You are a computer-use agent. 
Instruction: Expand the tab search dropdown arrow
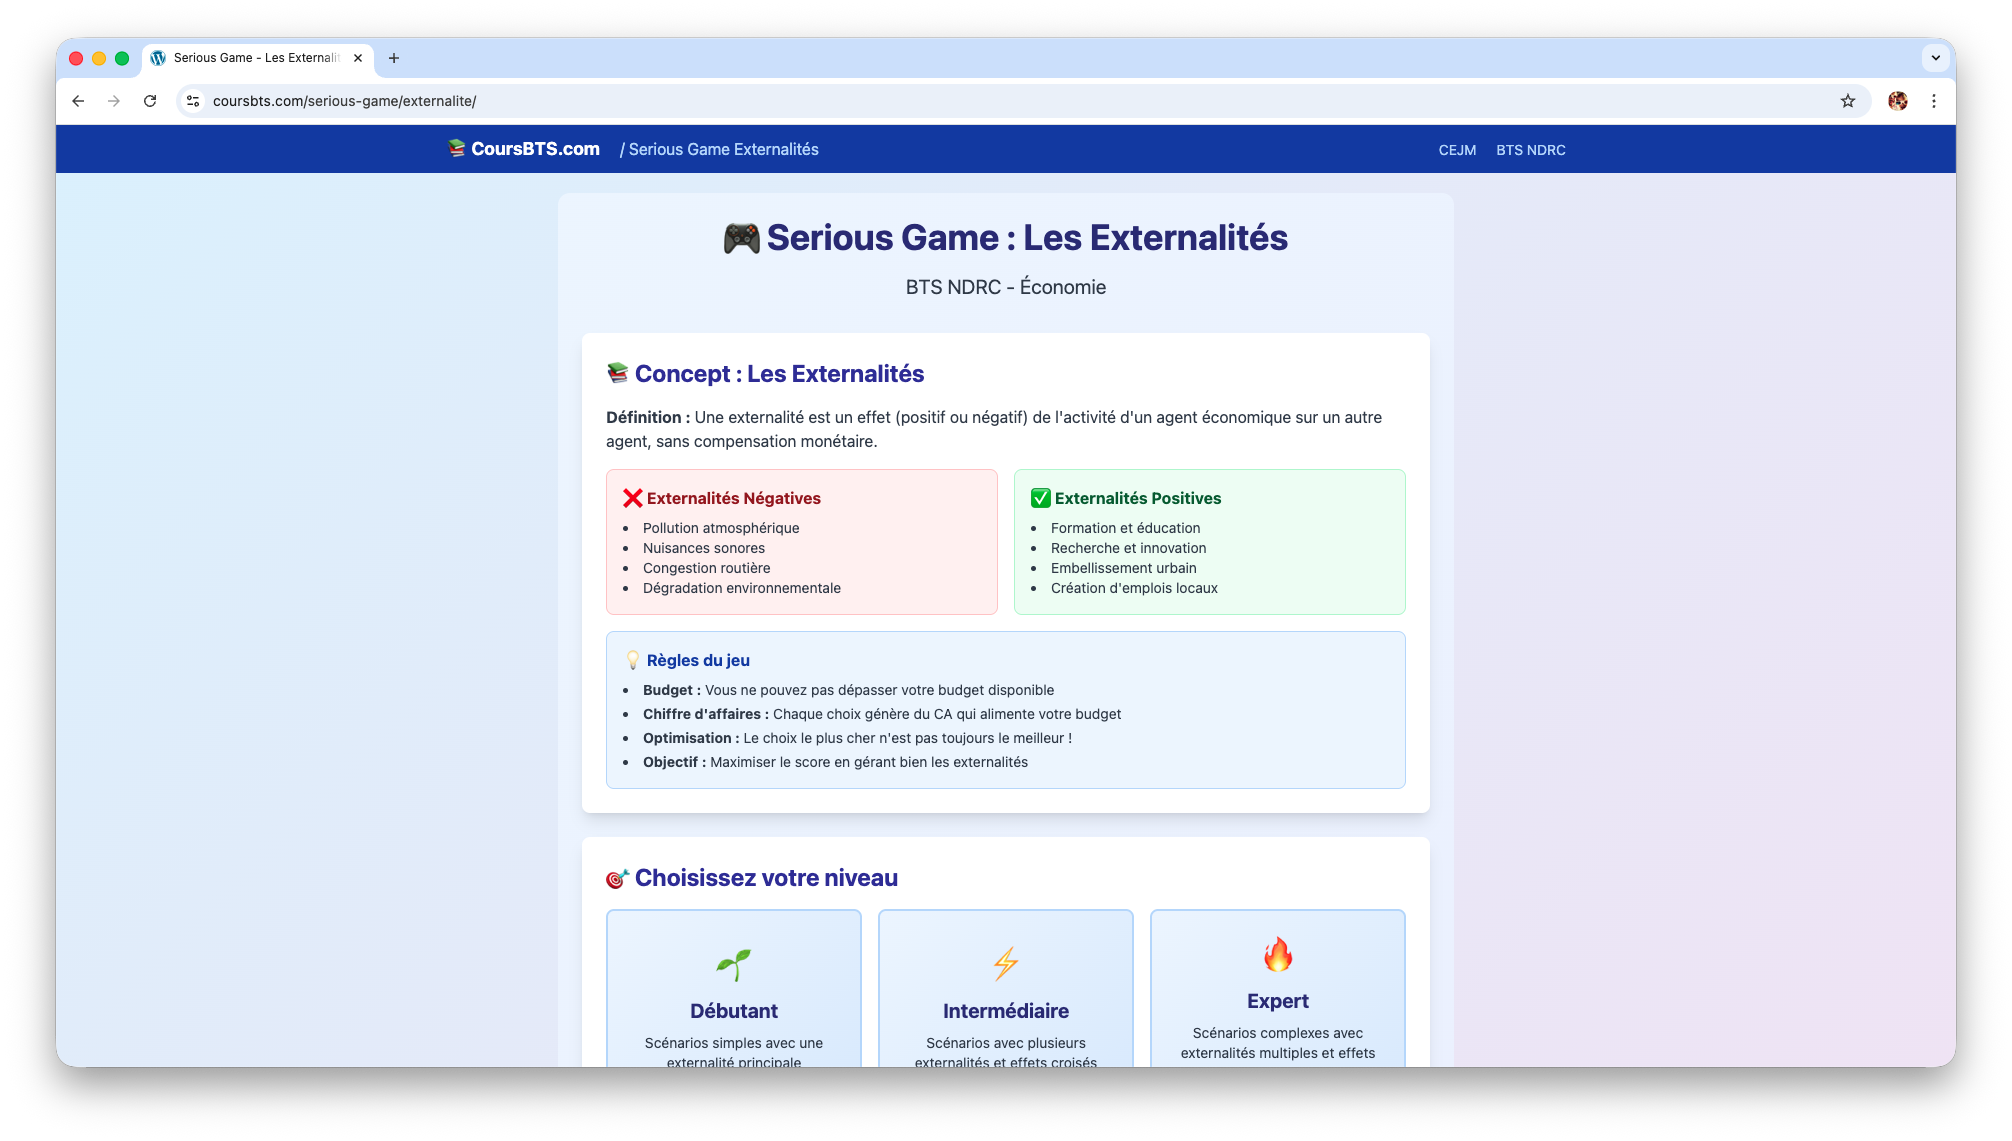[1935, 58]
